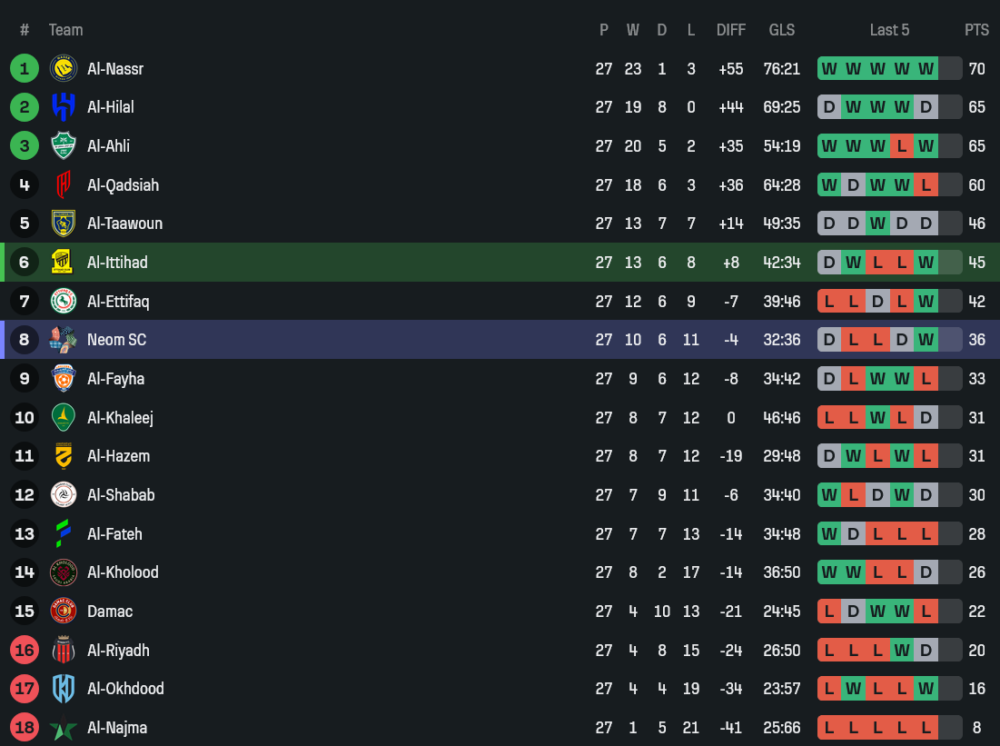Click the Al-Fateh green and blue logo
This screenshot has width=1000, height=746.
click(x=64, y=534)
